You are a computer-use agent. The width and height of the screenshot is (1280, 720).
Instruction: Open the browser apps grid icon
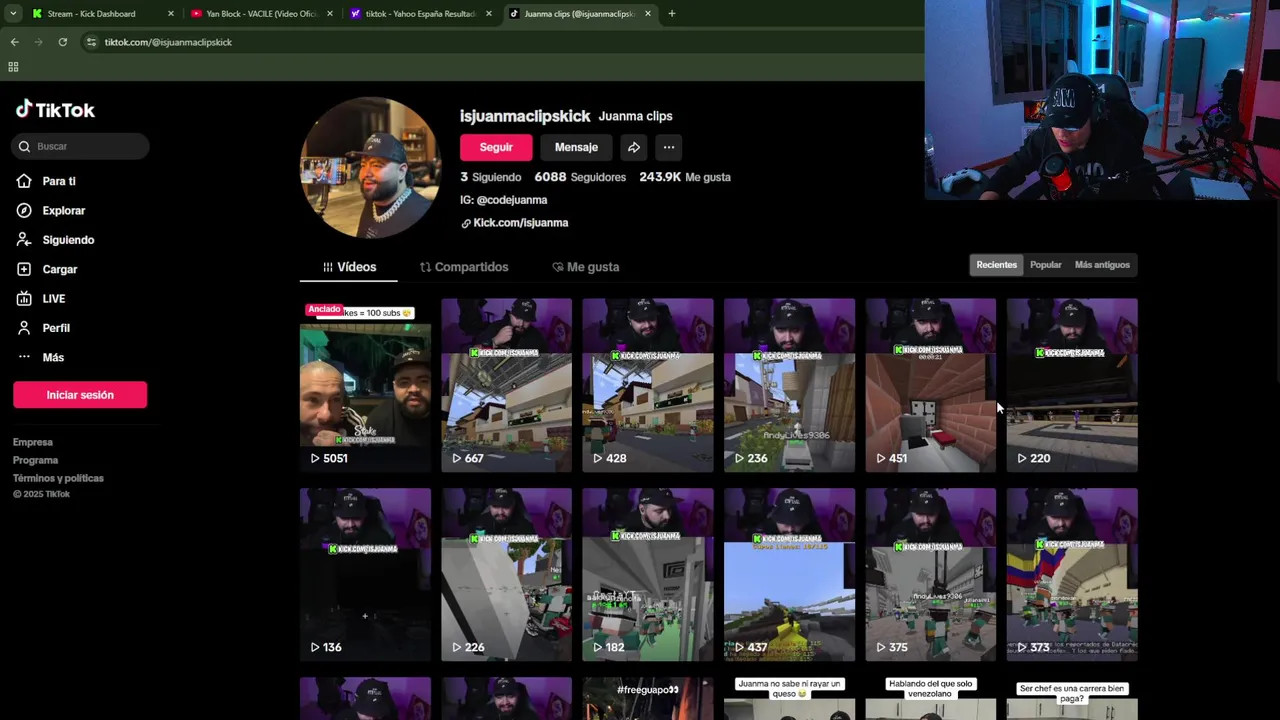coord(13,67)
